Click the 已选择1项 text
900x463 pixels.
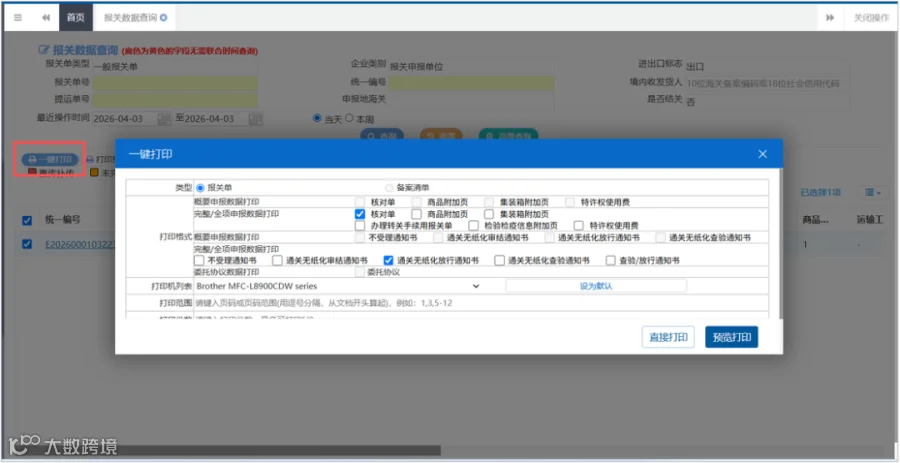[x=821, y=193]
